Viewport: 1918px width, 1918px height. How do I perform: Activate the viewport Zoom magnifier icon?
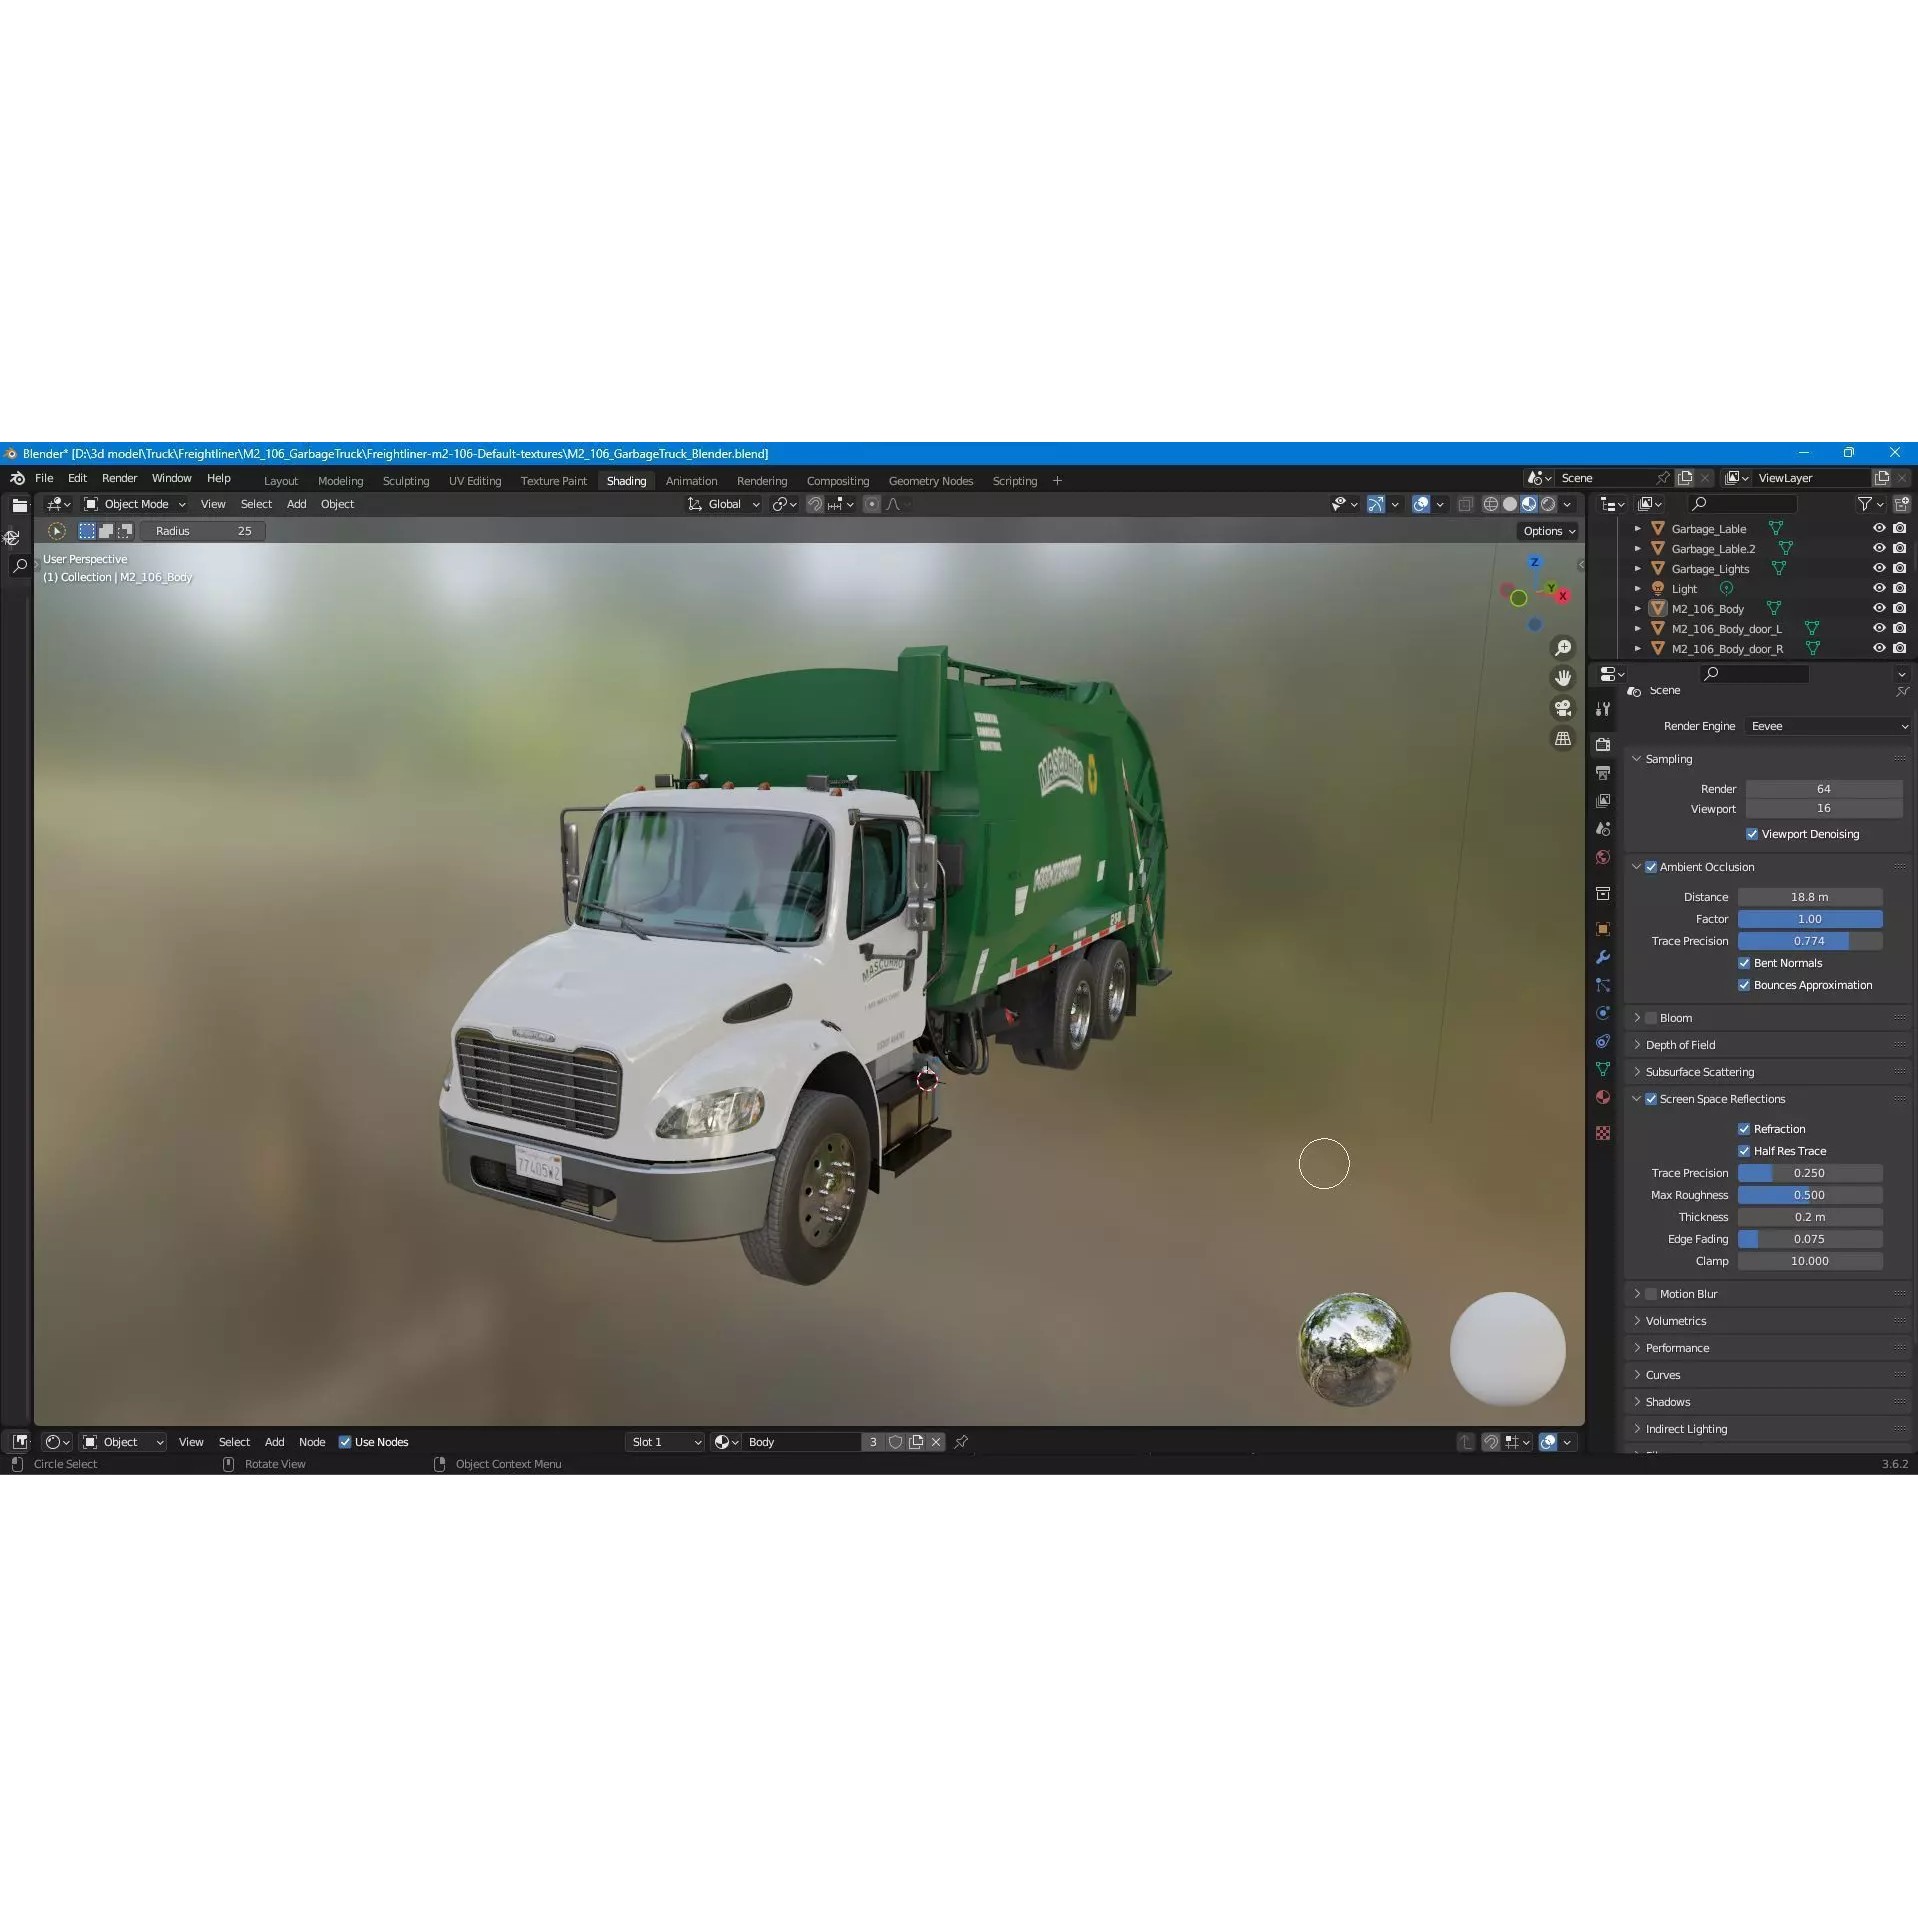(1563, 647)
